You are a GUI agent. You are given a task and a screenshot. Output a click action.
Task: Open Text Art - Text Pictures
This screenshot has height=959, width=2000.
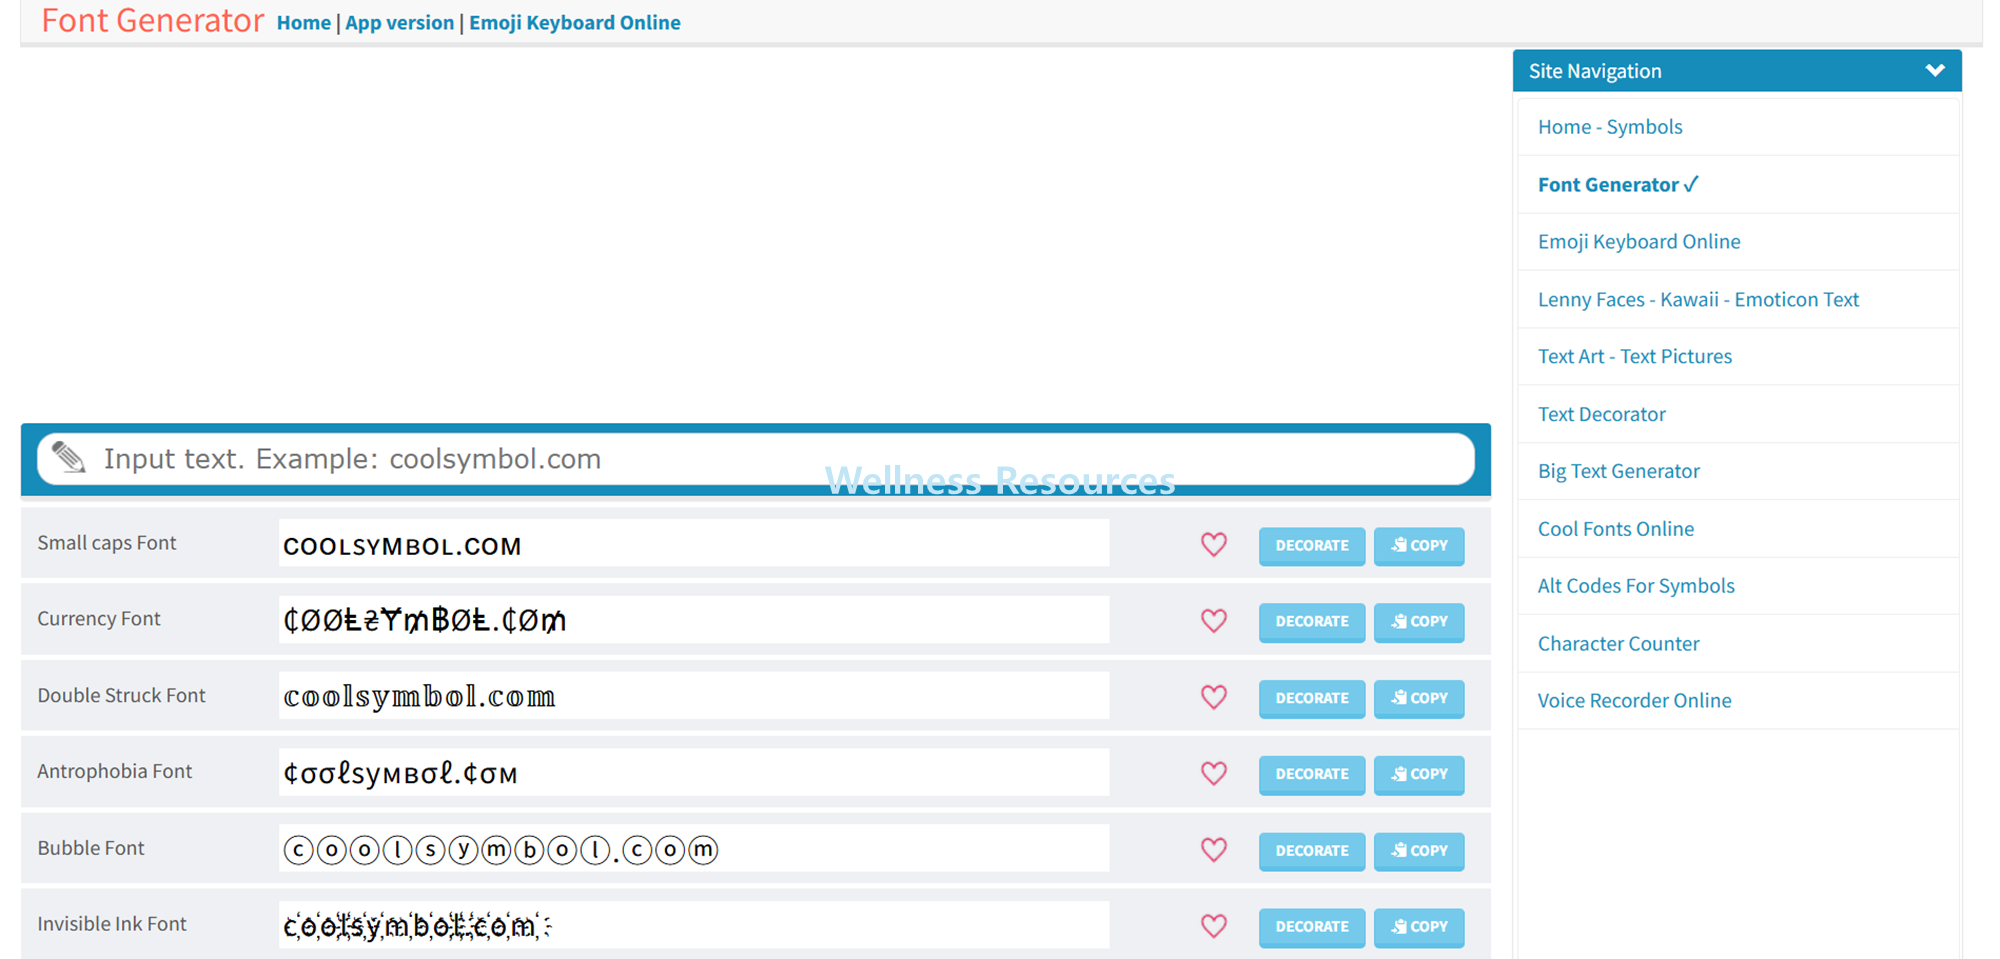click(1635, 356)
